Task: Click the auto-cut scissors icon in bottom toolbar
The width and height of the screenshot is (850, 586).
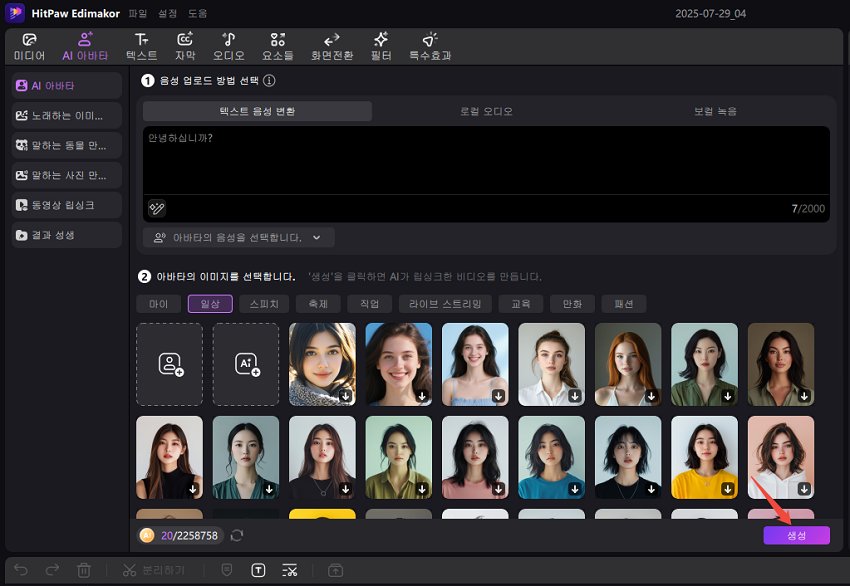Action: (x=290, y=570)
